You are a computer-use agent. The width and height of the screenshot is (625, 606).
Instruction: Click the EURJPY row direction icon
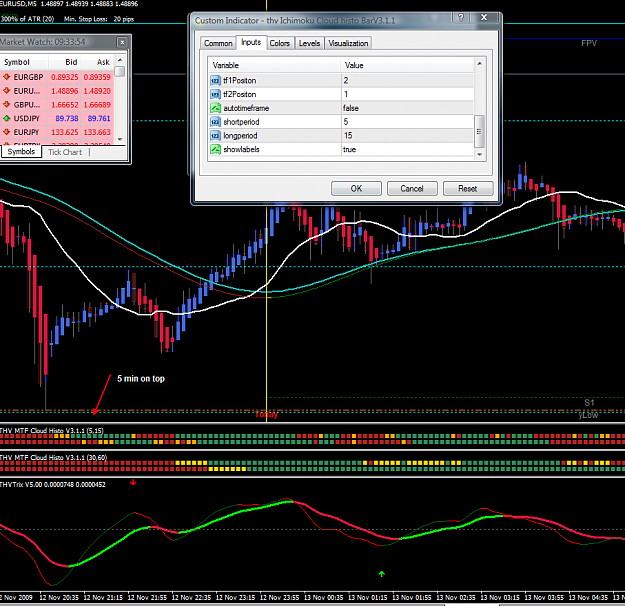6,132
